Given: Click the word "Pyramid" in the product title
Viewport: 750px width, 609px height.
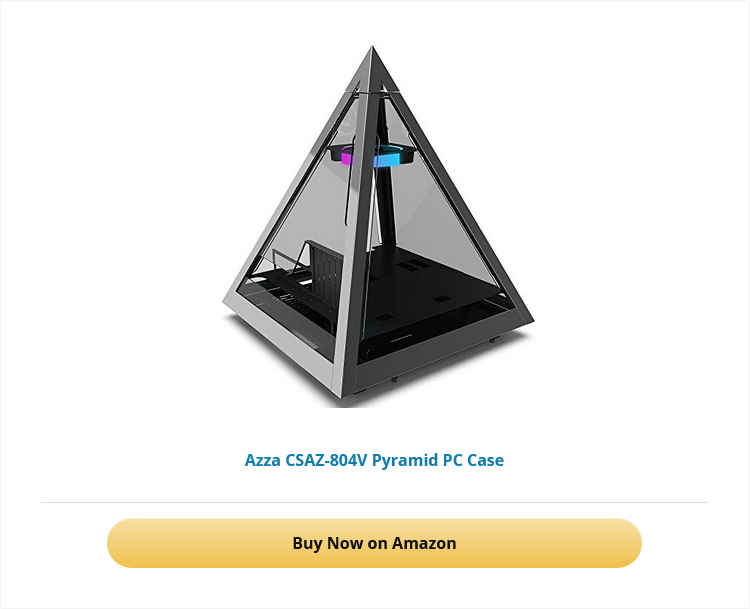Looking at the screenshot, I should pos(405,460).
